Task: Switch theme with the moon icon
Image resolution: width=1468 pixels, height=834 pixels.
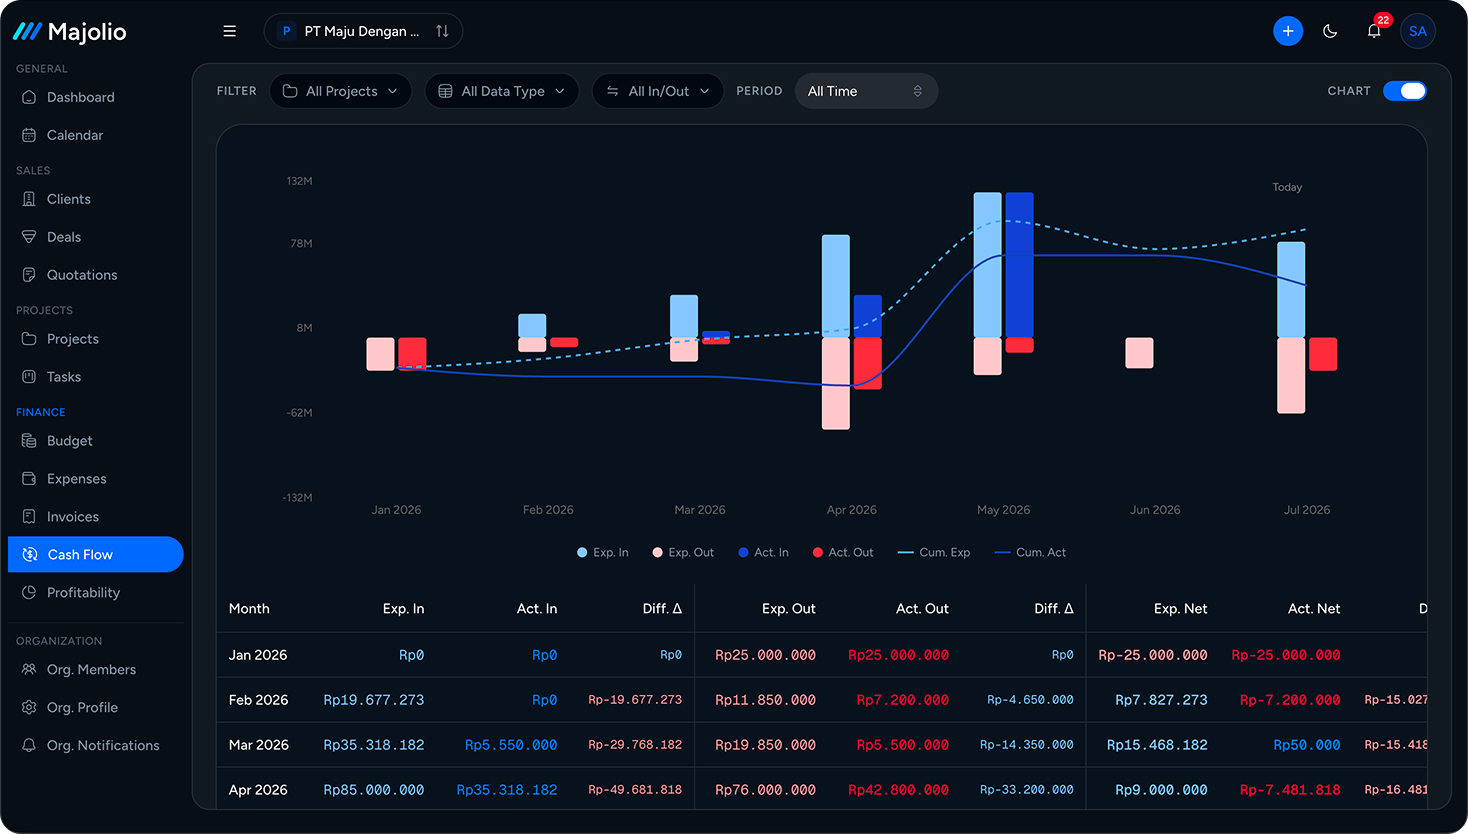Action: pos(1330,31)
